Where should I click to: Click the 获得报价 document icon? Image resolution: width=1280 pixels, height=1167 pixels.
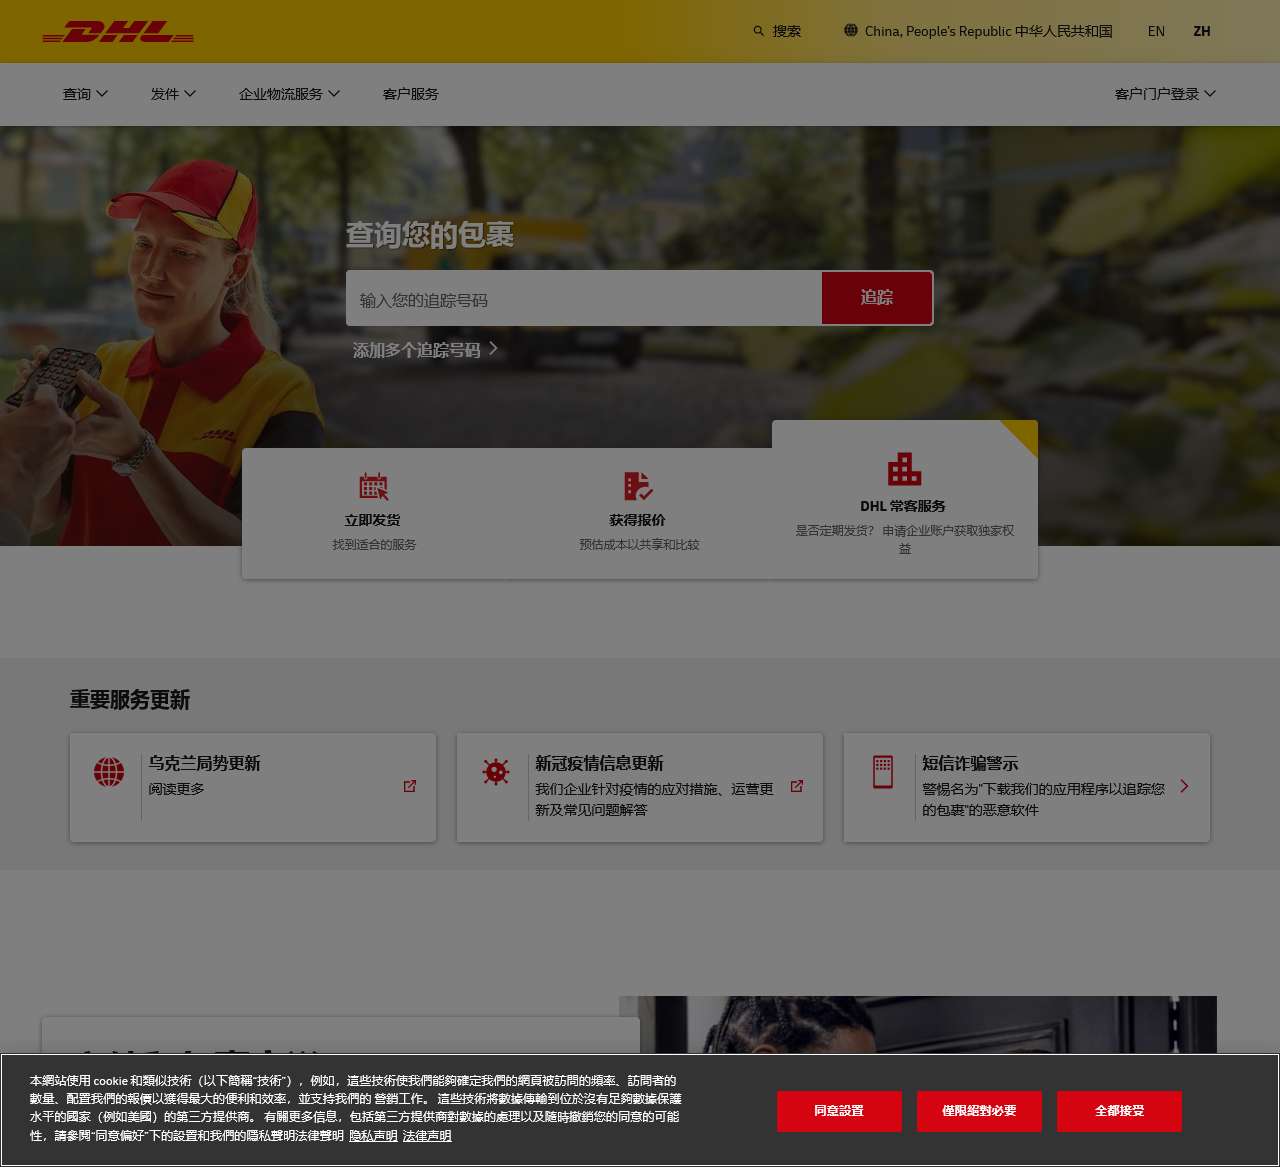point(638,486)
